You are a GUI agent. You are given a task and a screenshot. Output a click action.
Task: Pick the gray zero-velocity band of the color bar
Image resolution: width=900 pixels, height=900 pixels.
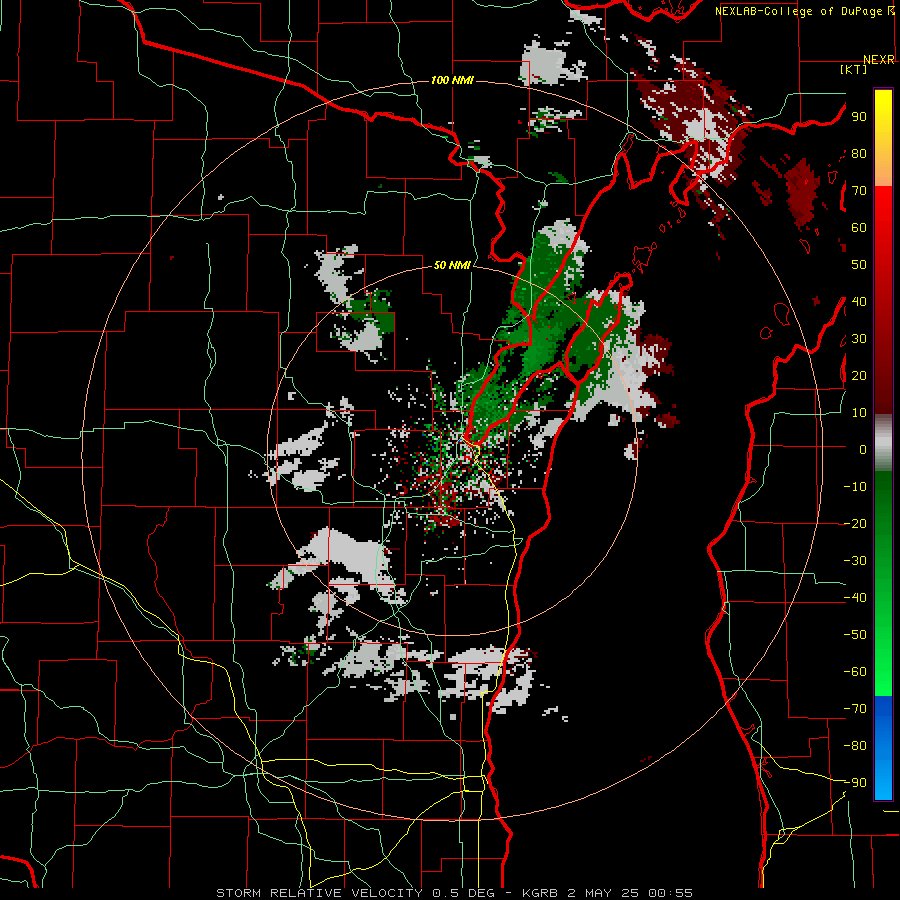click(883, 443)
